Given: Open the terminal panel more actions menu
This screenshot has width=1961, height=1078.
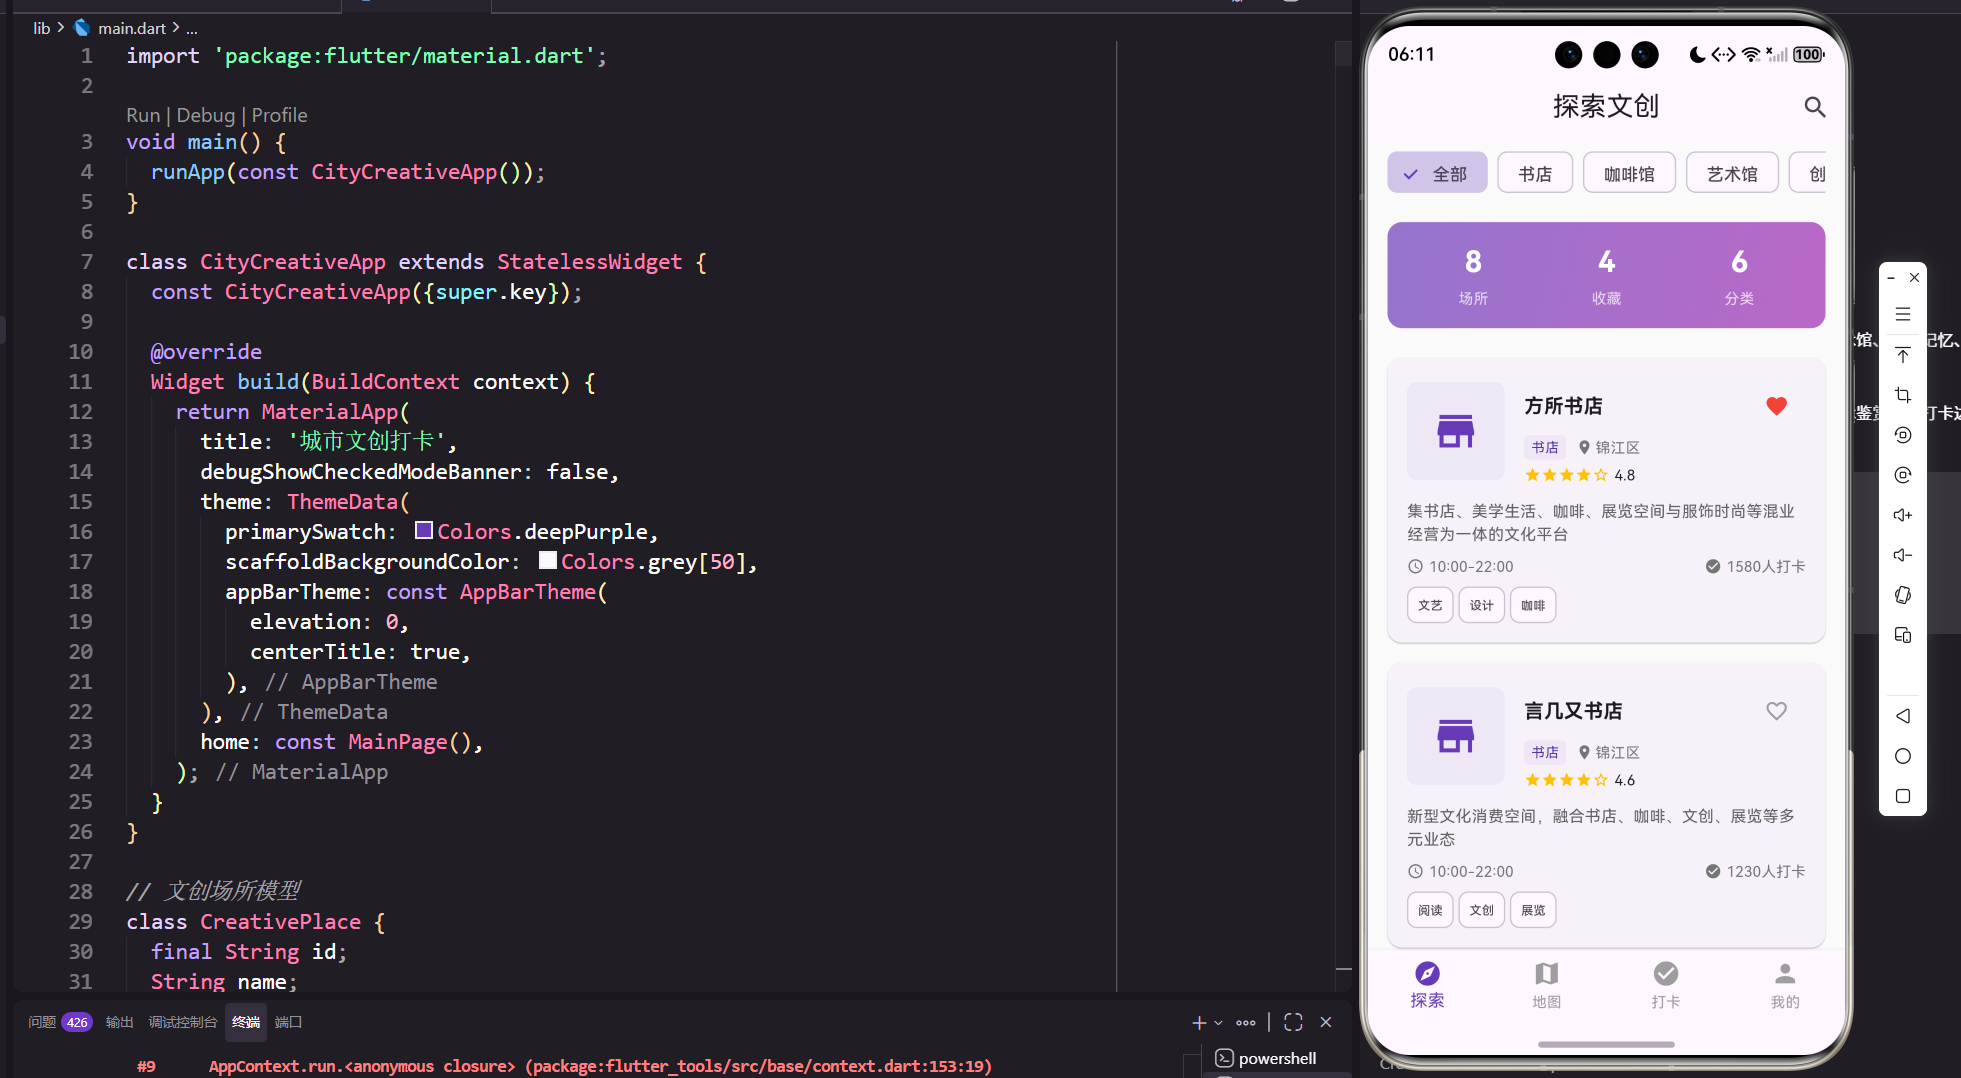Looking at the screenshot, I should 1246,1022.
